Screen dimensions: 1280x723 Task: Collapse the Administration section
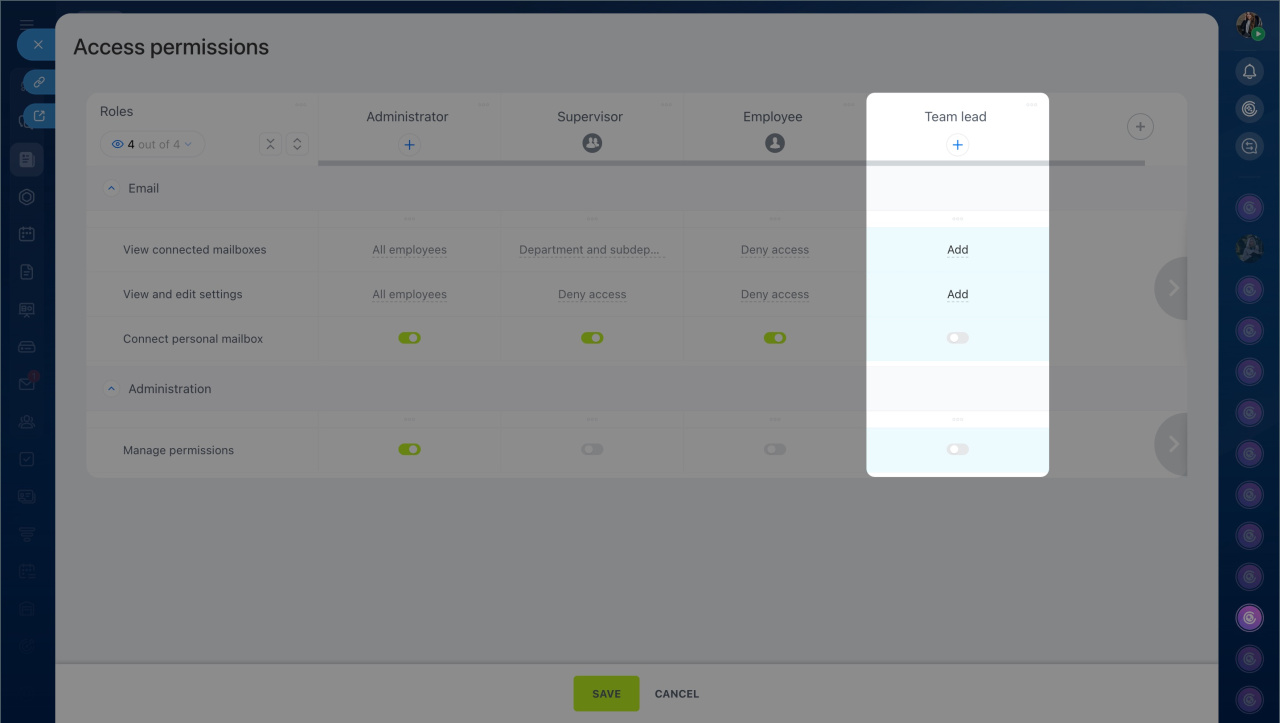coord(112,389)
